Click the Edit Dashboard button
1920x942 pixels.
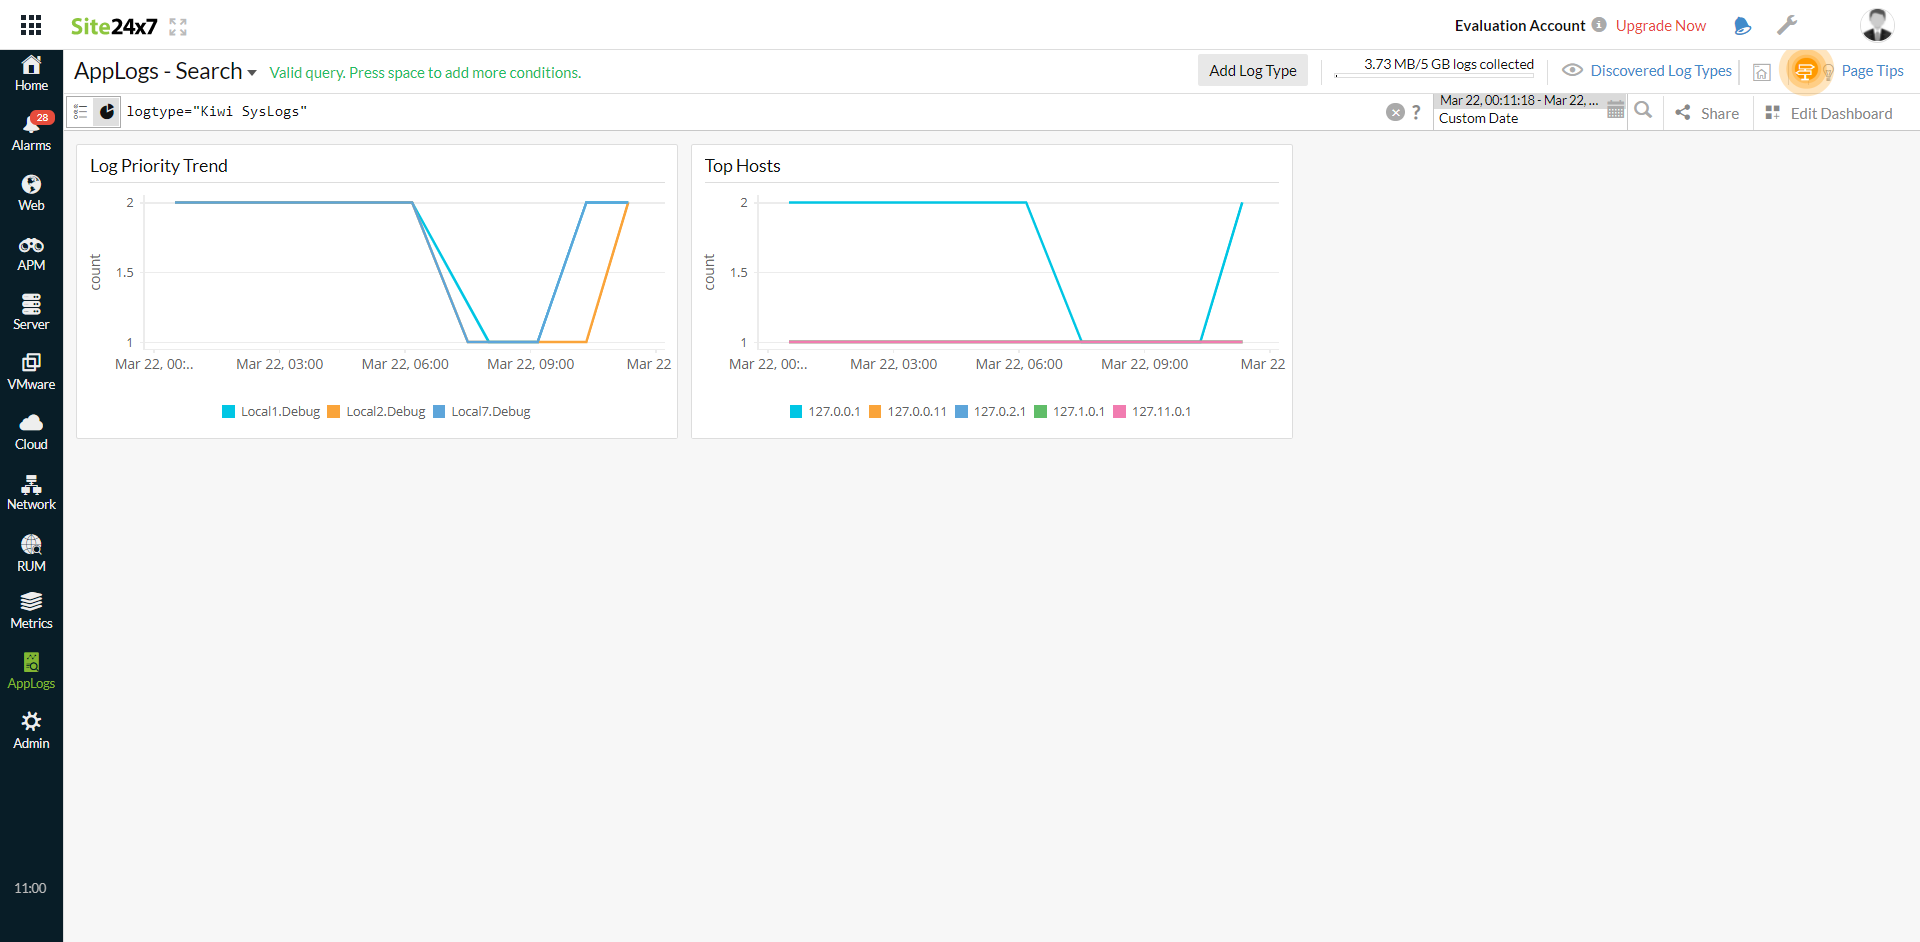click(x=1840, y=113)
